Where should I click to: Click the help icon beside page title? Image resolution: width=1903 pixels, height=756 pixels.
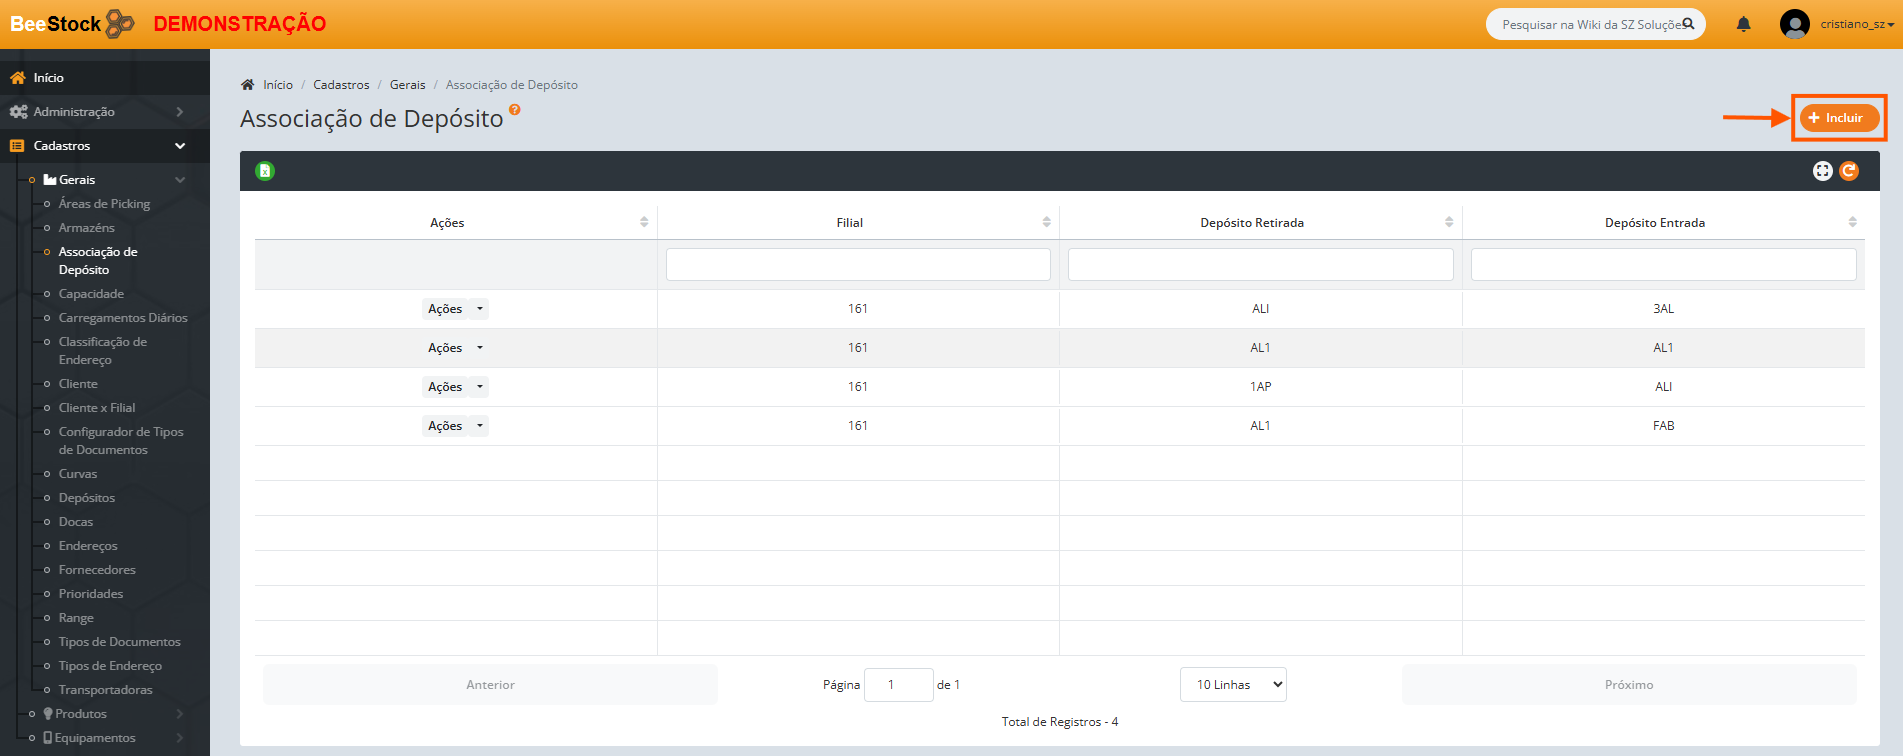[x=515, y=110]
